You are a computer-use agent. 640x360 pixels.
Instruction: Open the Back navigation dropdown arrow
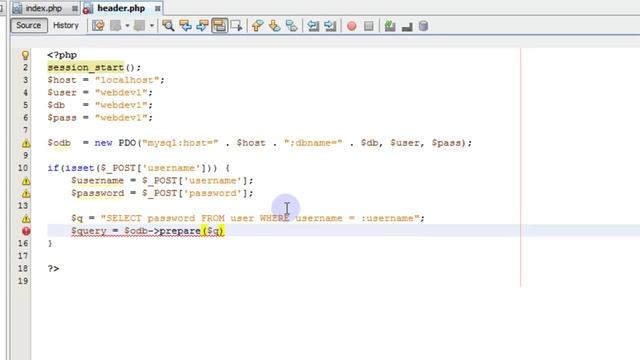127,26
